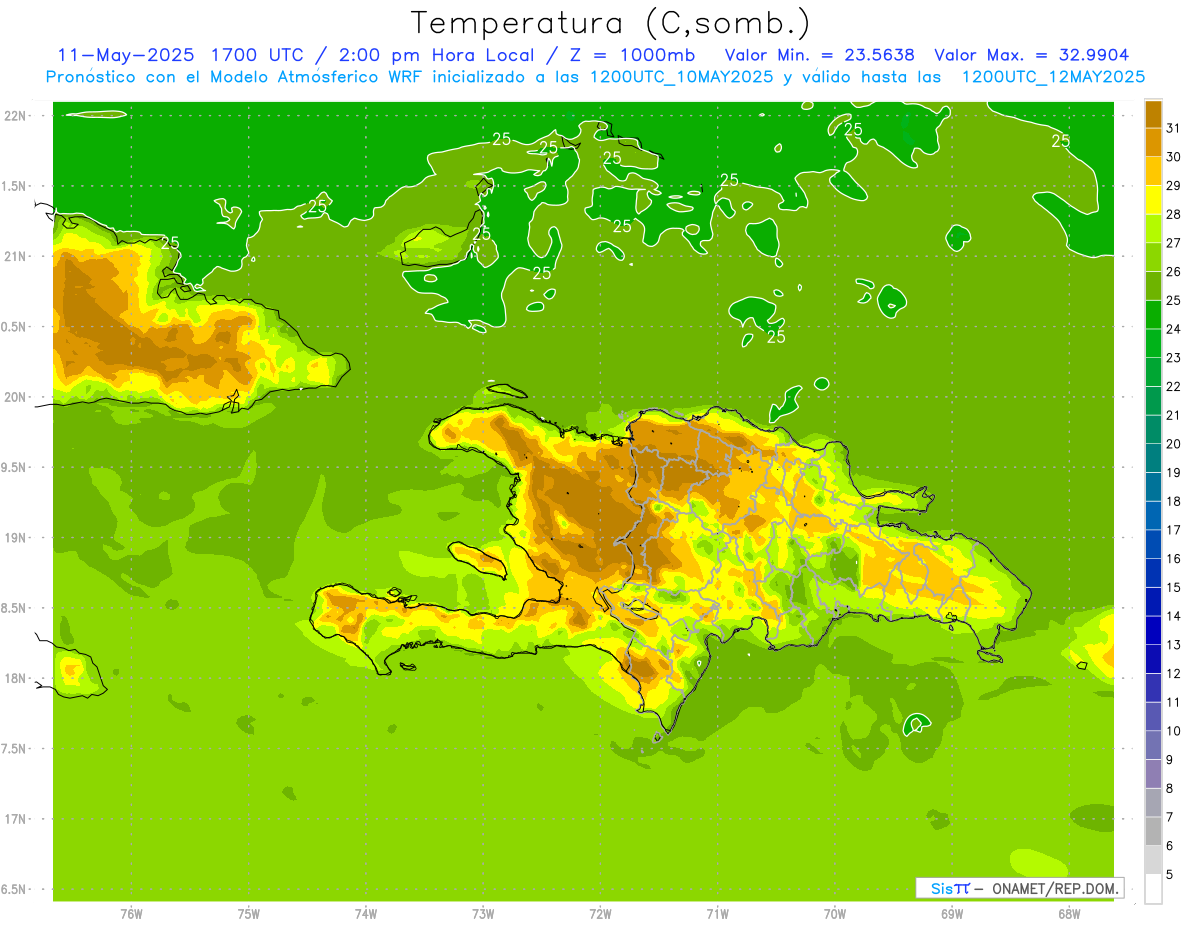Click 'Valor Min. = 23.5638' value

click(819, 55)
